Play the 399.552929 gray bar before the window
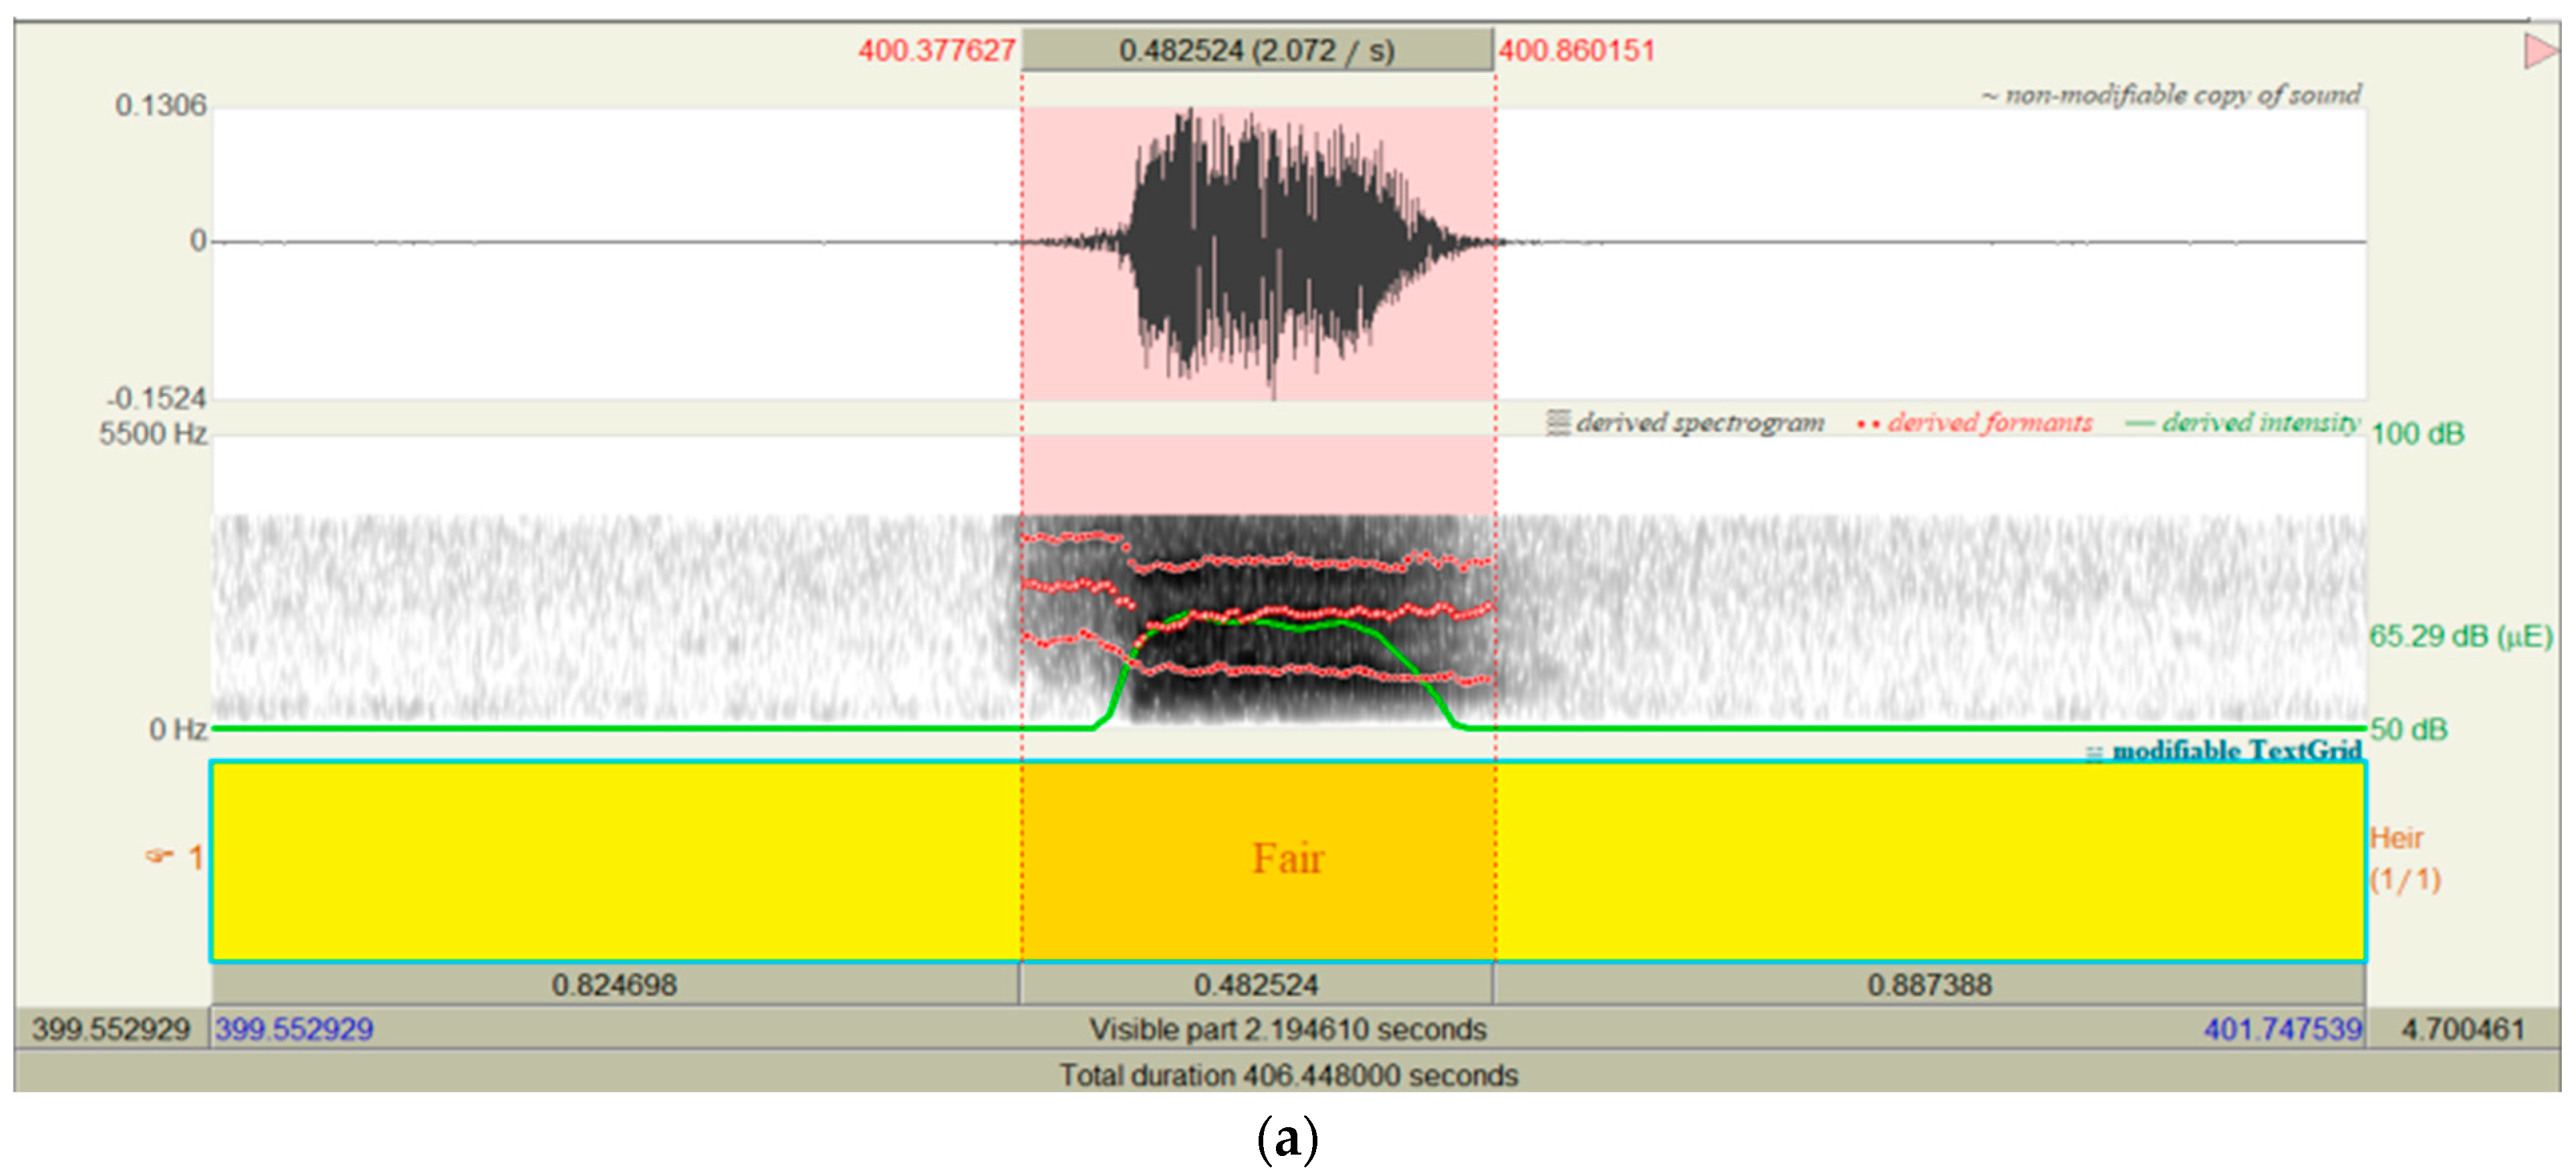Screen dimensions: 2576x1176 pyautogui.click(x=111, y=1029)
